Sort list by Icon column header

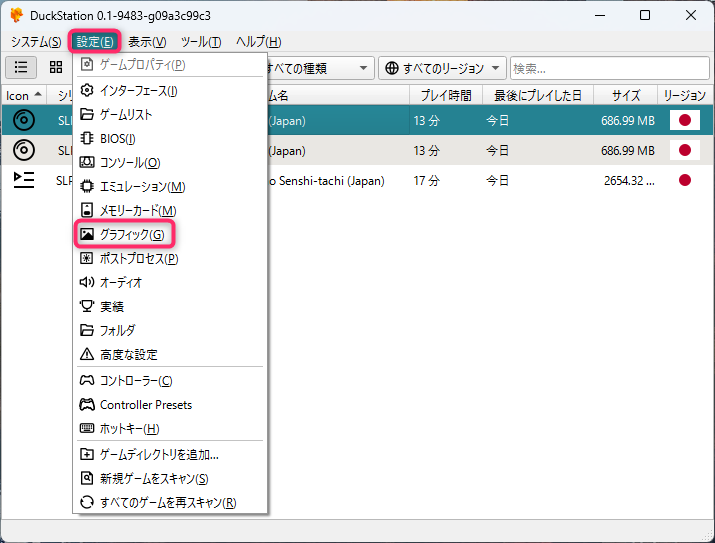tap(24, 95)
